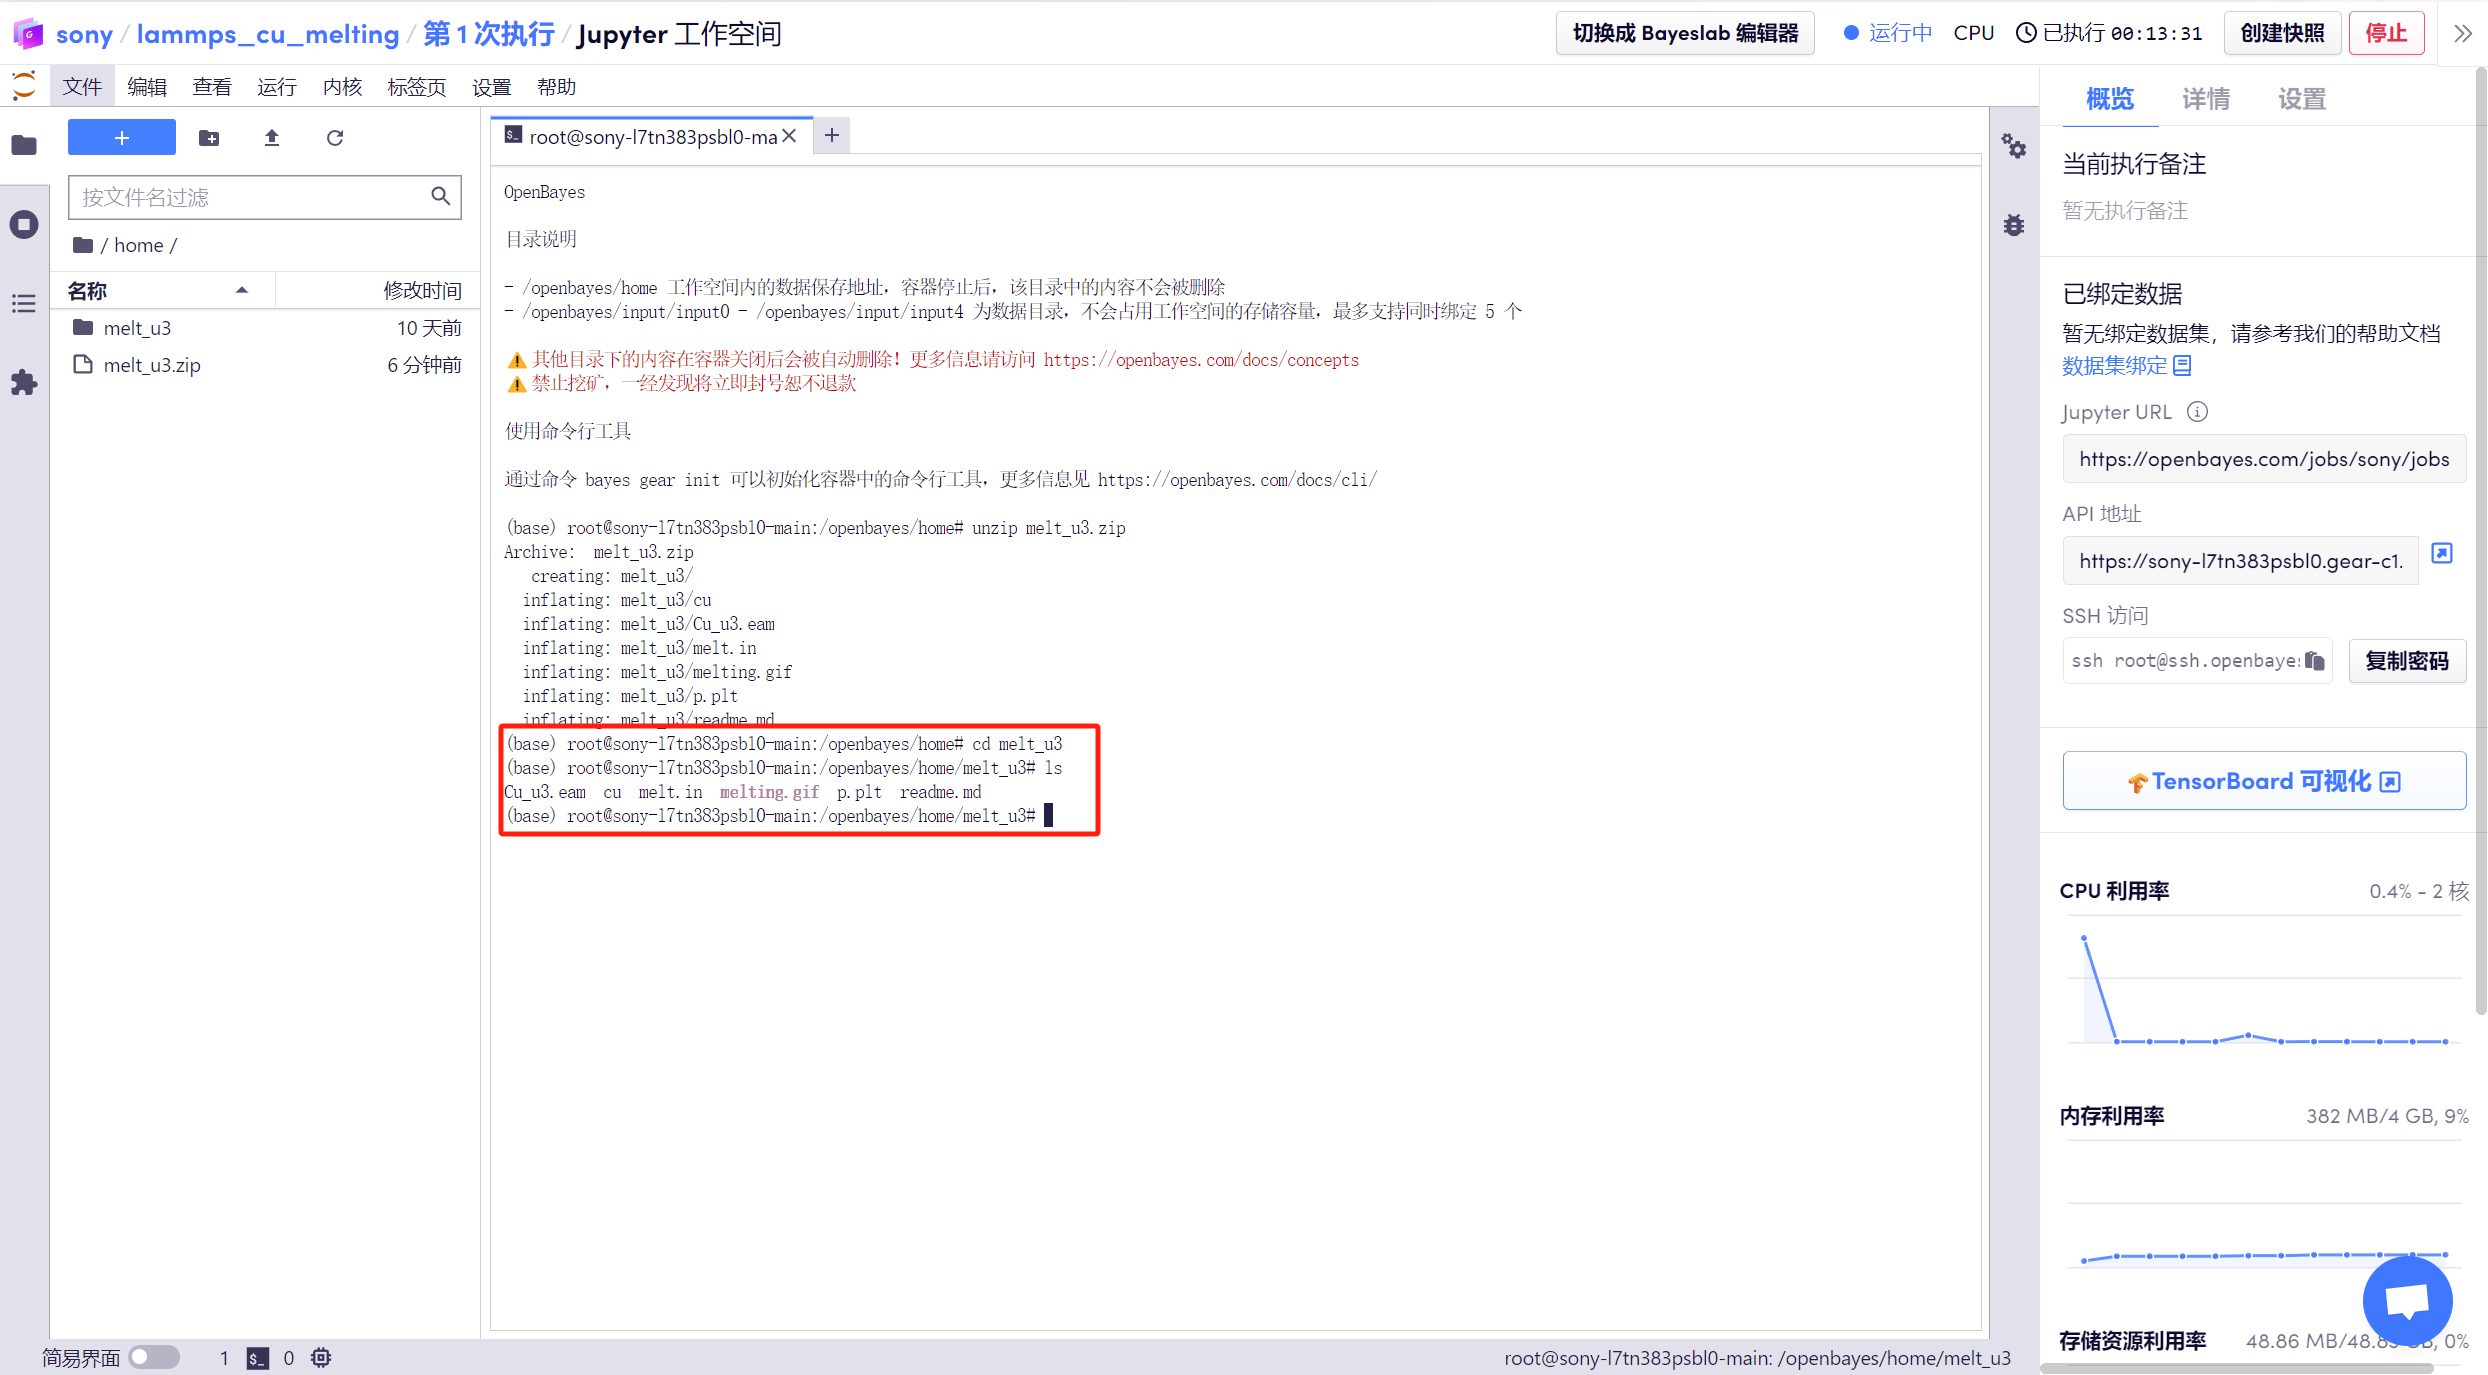Open the table of contents sidebar icon
The height and width of the screenshot is (1375, 2488).
pyautogui.click(x=24, y=304)
